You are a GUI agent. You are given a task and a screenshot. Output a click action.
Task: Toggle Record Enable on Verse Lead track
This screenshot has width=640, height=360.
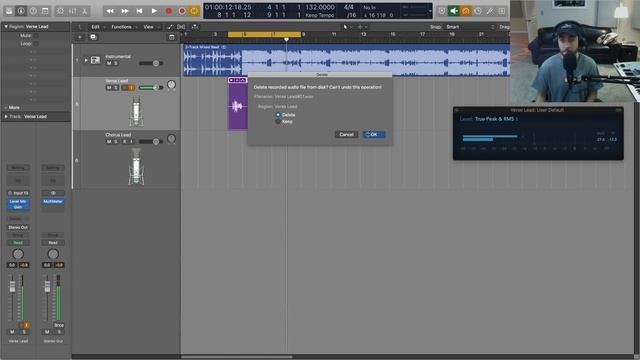(x=124, y=88)
